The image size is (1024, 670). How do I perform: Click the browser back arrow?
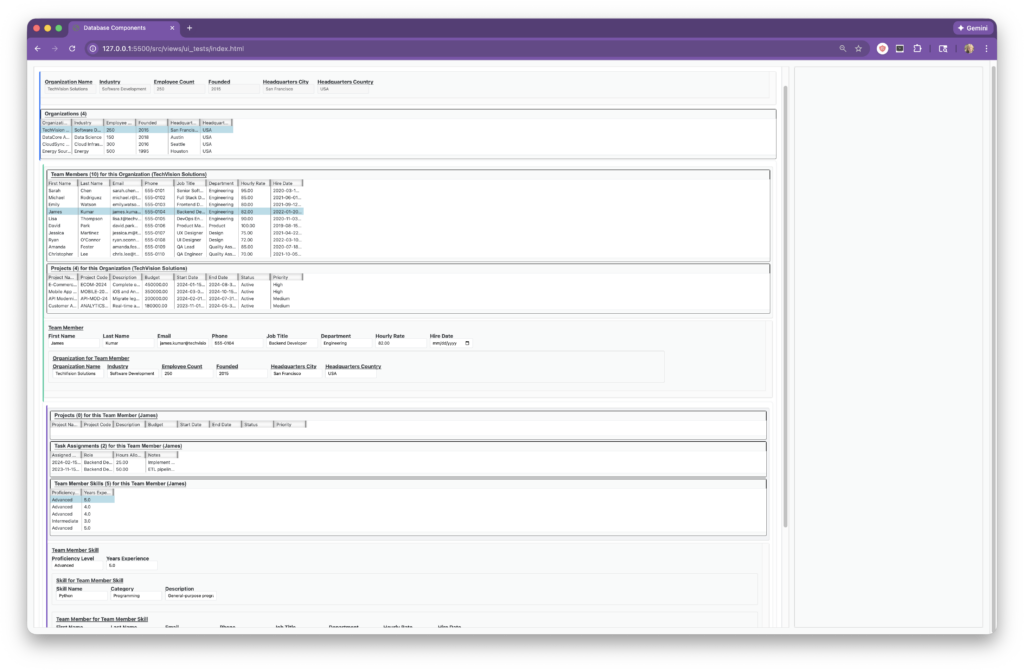38,48
